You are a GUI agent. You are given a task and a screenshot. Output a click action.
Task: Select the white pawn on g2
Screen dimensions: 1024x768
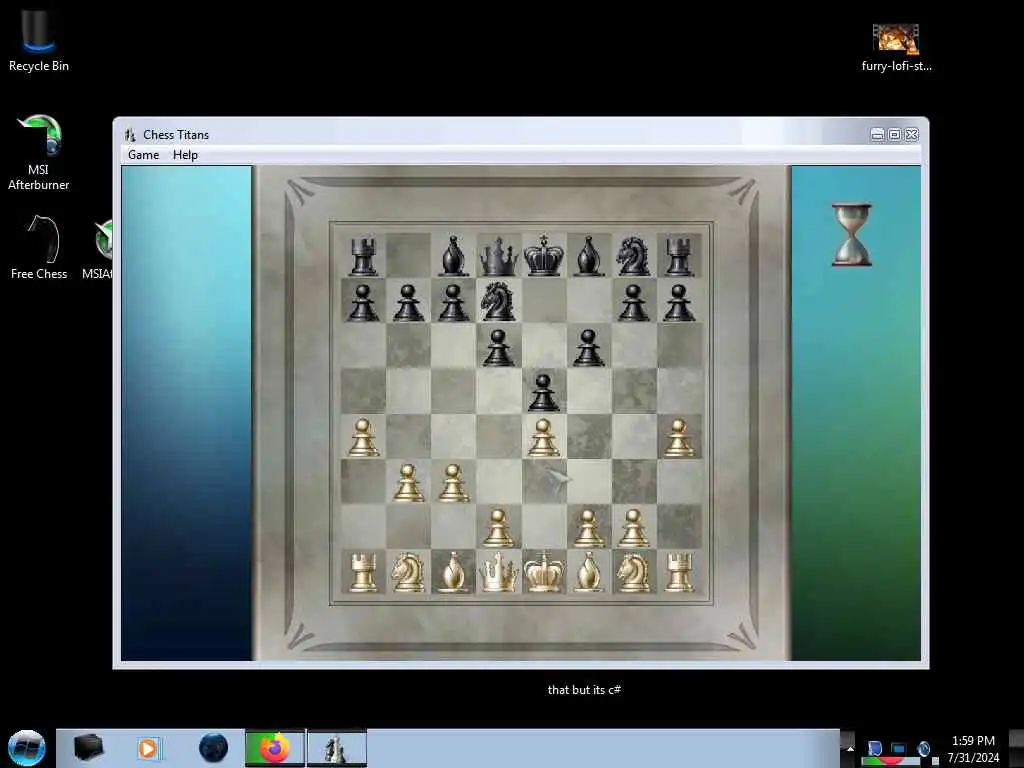tap(633, 528)
